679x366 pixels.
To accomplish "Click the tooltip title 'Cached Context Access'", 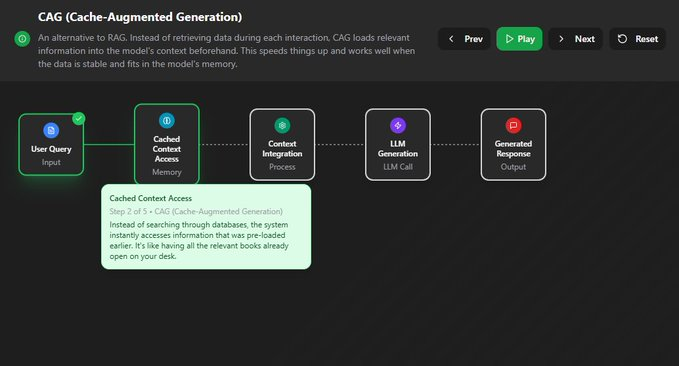I will pos(151,198).
